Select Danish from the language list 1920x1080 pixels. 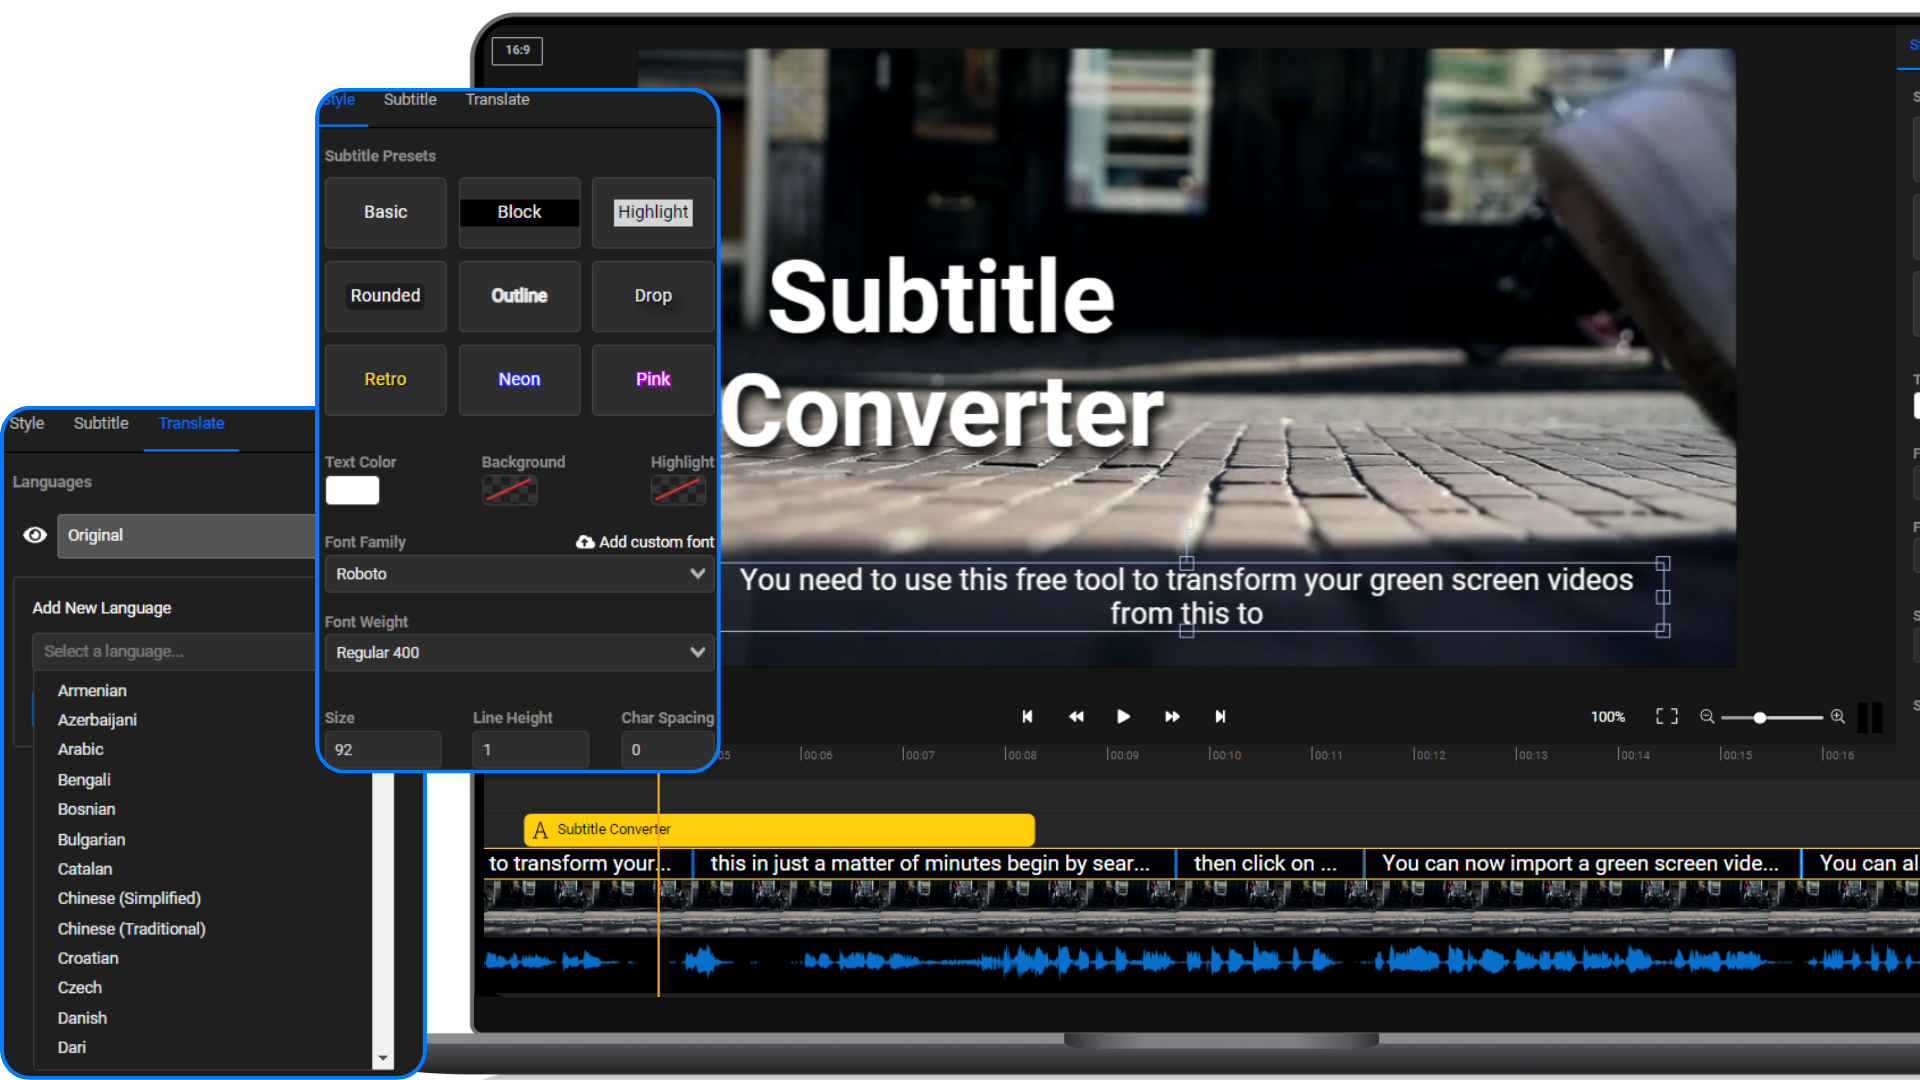[82, 1017]
